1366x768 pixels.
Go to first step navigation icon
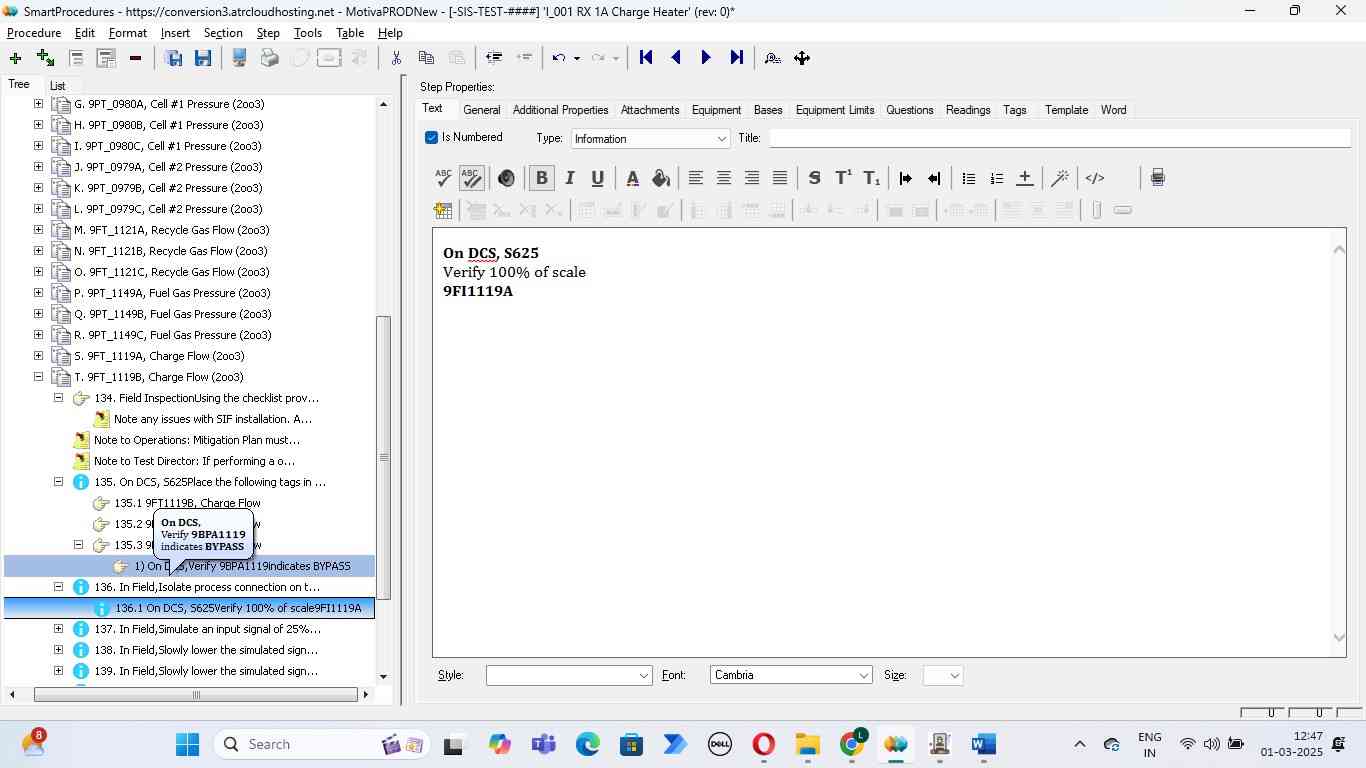(646, 58)
